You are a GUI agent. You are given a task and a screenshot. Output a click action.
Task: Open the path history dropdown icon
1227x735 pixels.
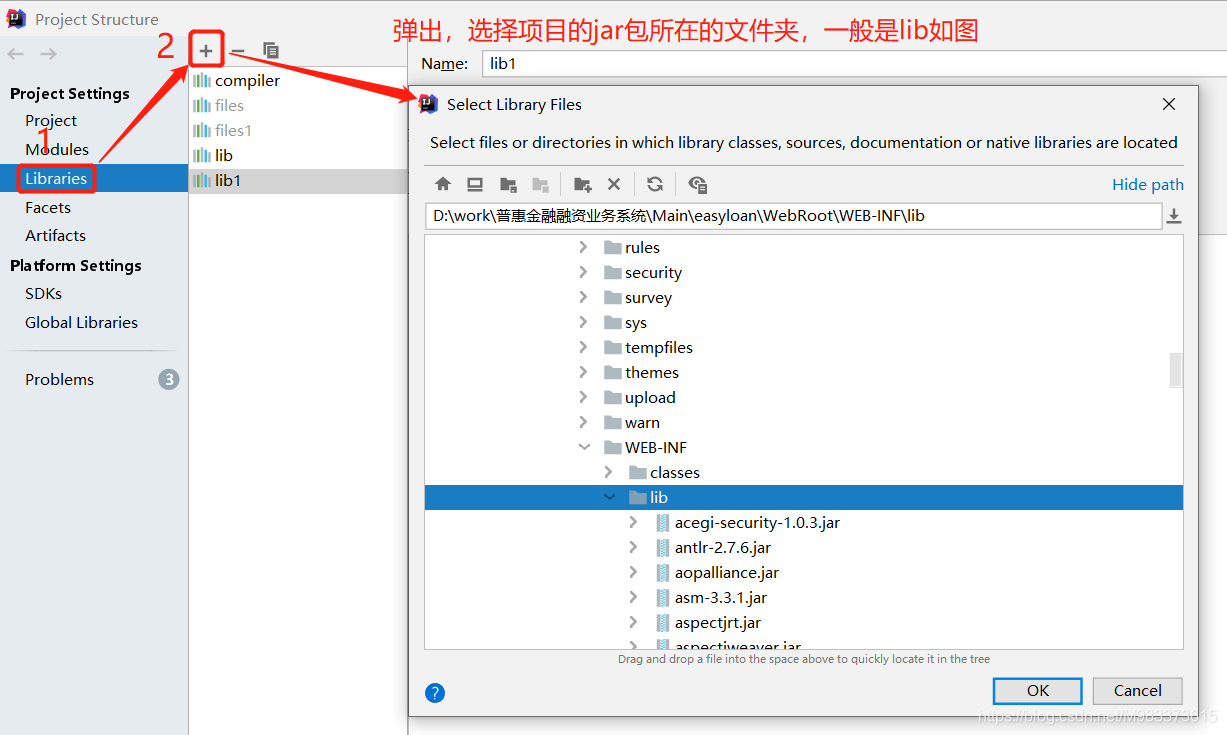coord(1174,216)
